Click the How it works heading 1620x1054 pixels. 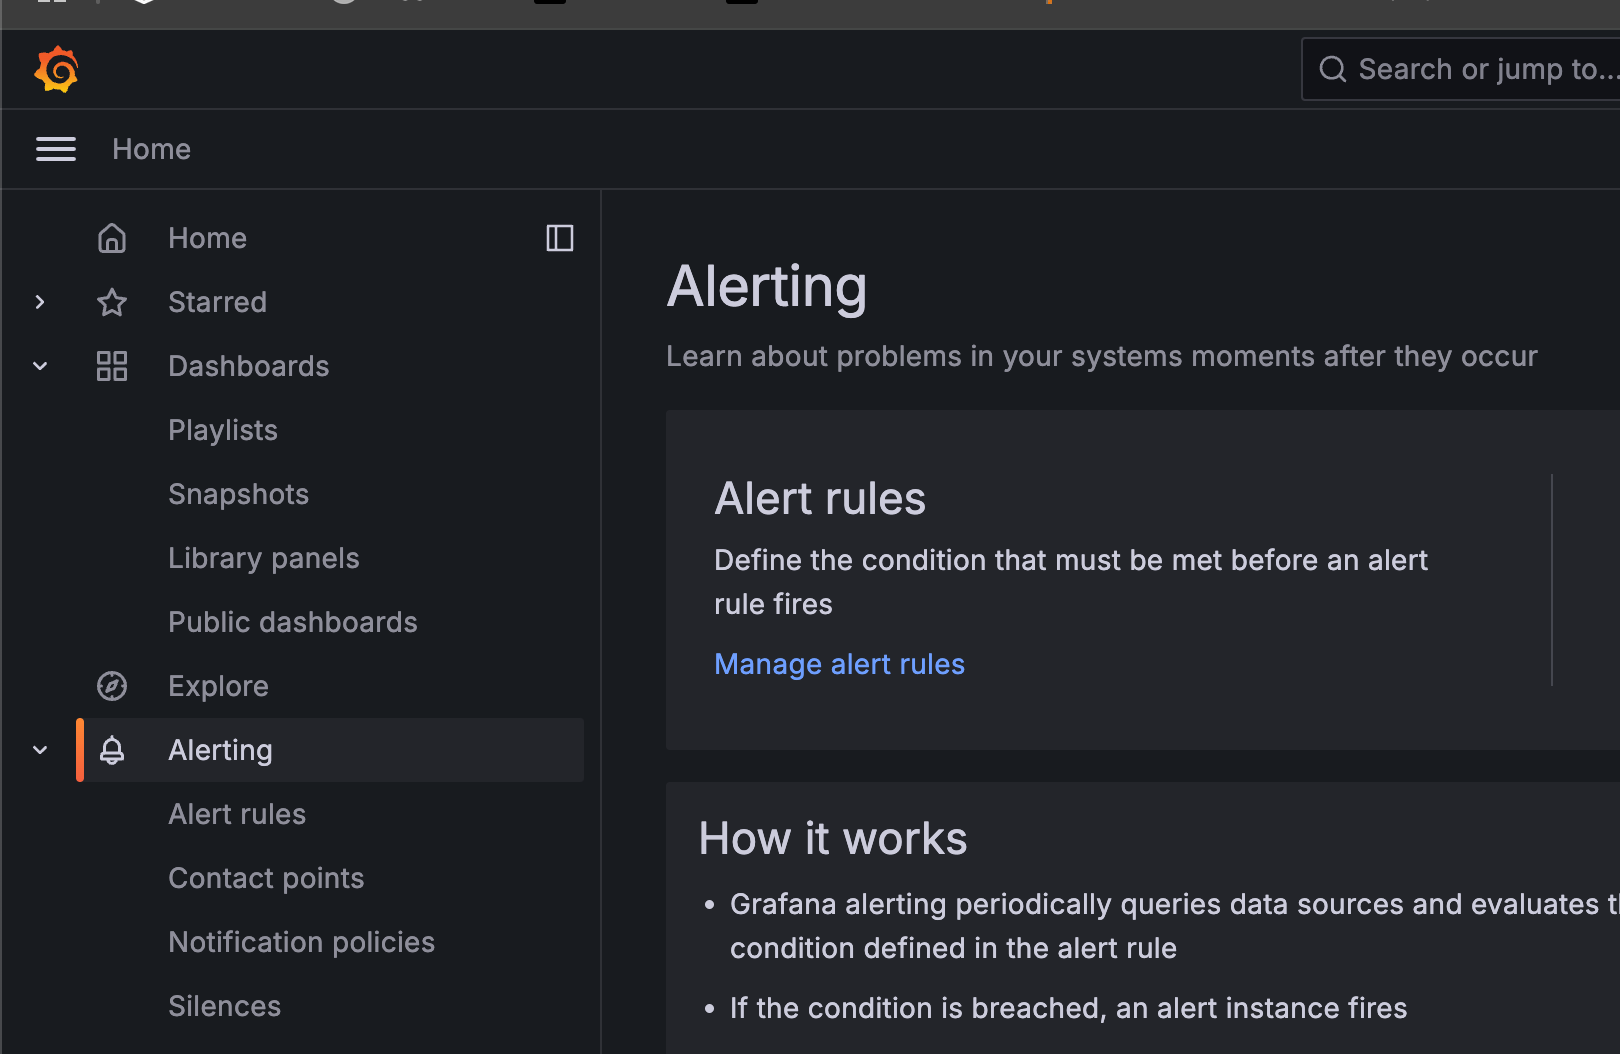pyautogui.click(x=833, y=838)
